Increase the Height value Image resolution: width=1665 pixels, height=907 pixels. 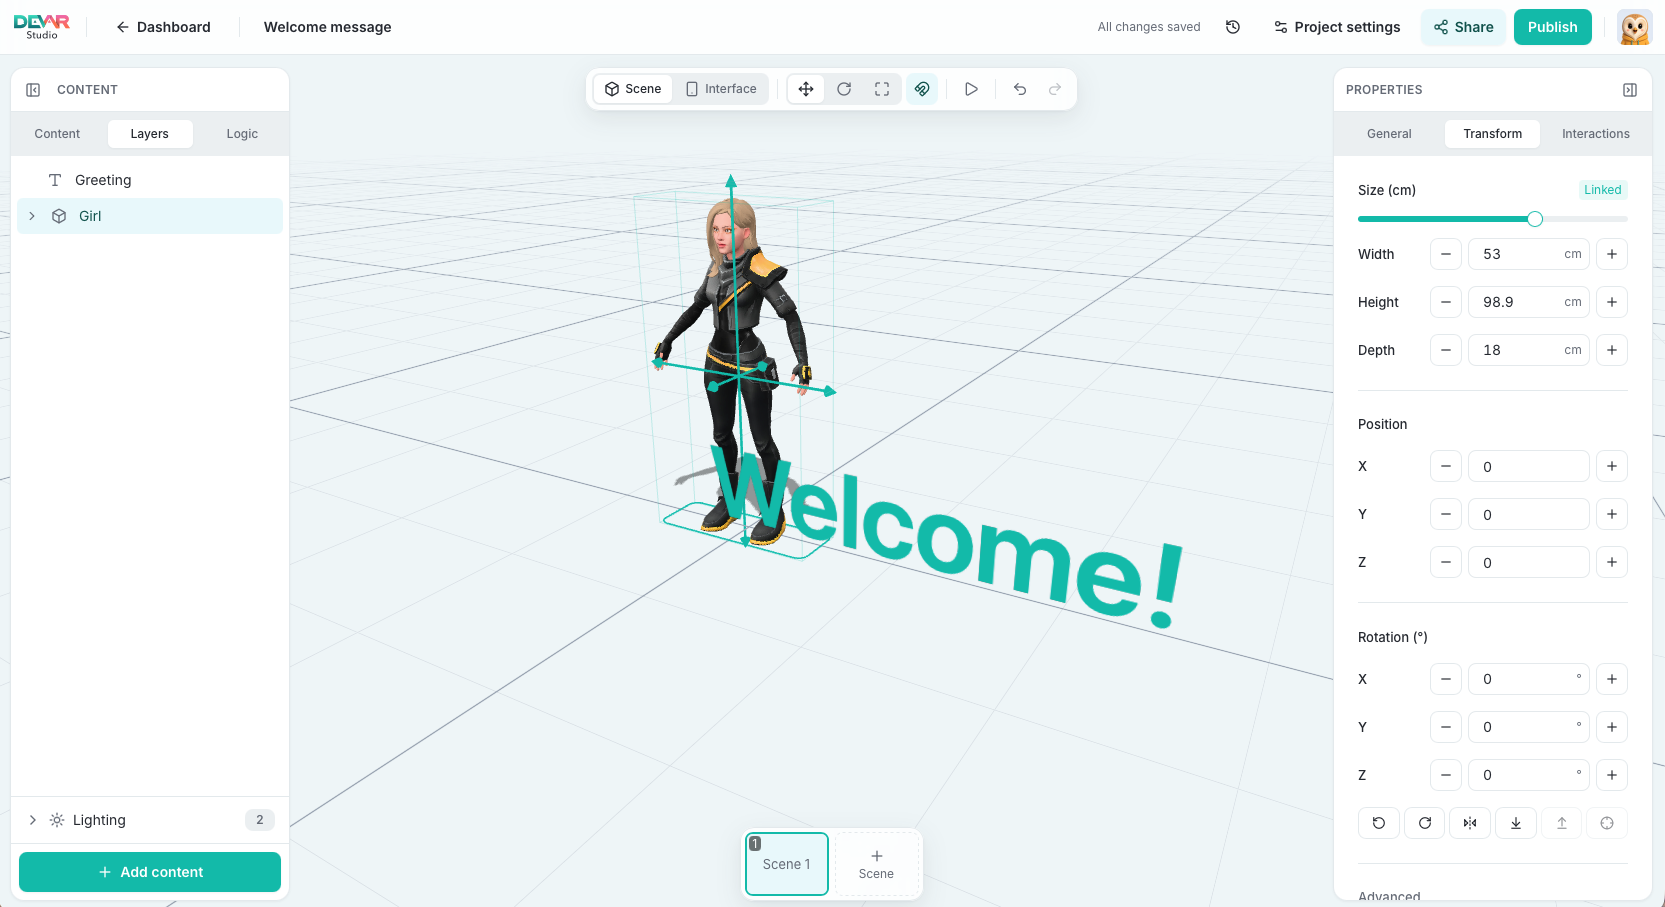[1612, 302]
